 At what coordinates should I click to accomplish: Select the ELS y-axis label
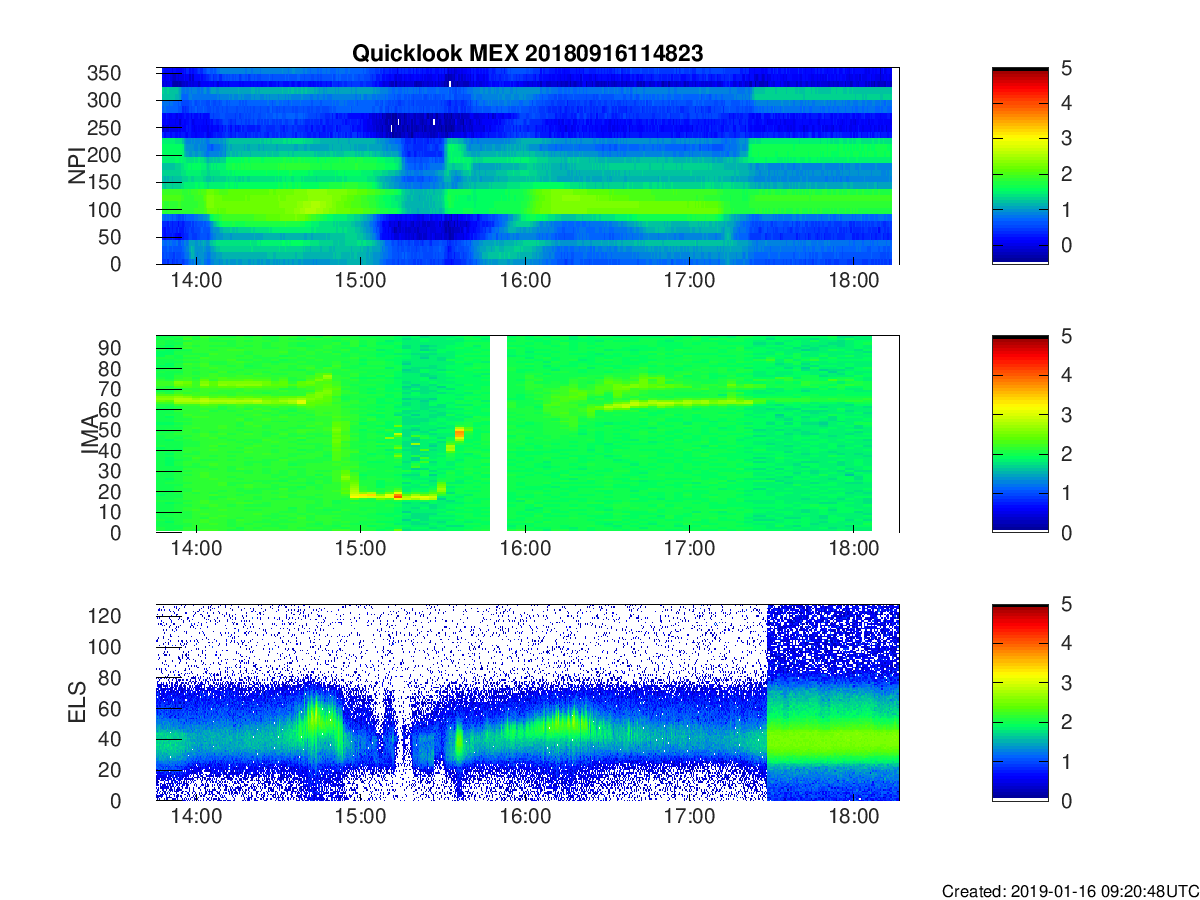[x=77, y=702]
